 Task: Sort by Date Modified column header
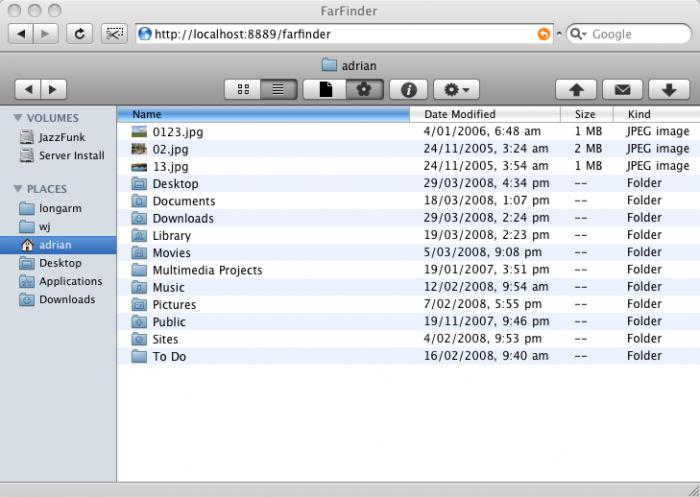click(459, 114)
